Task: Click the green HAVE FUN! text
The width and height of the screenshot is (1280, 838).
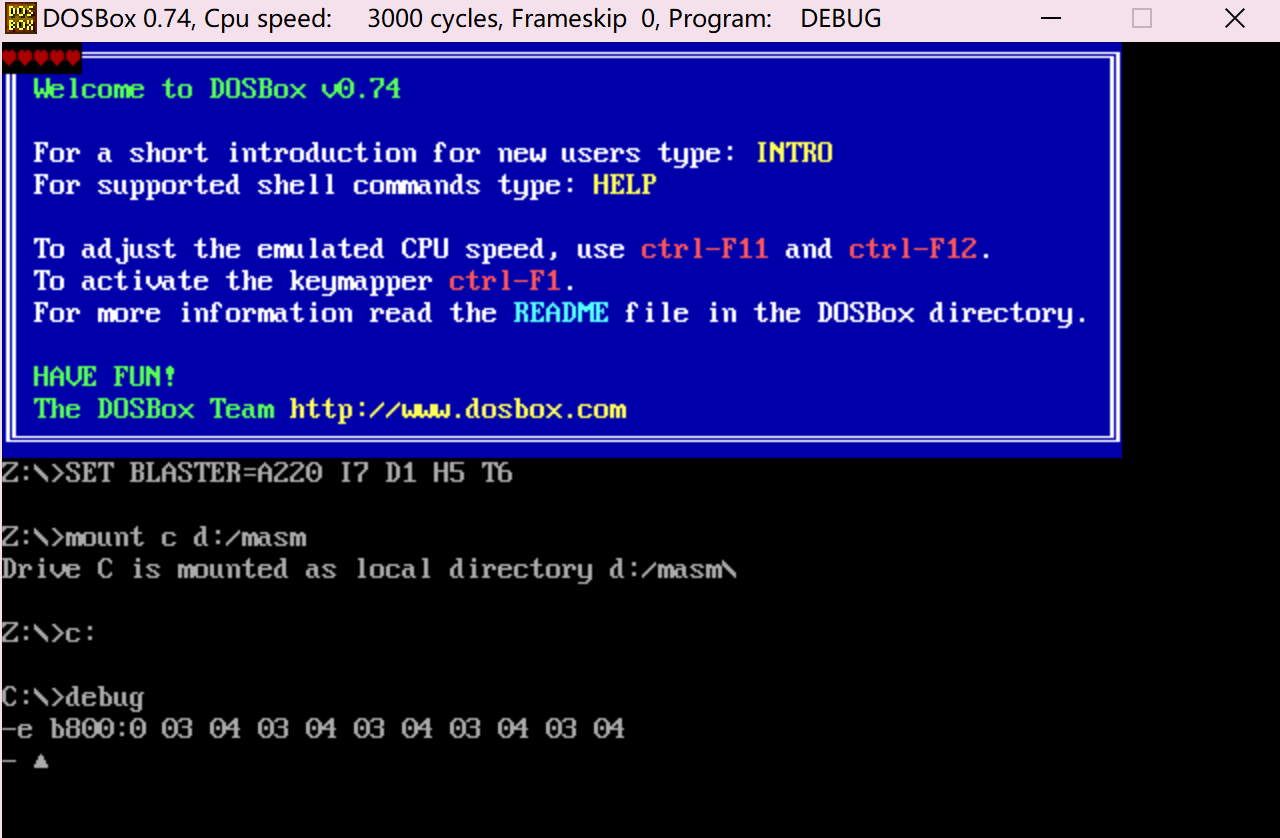Action: pos(105,377)
